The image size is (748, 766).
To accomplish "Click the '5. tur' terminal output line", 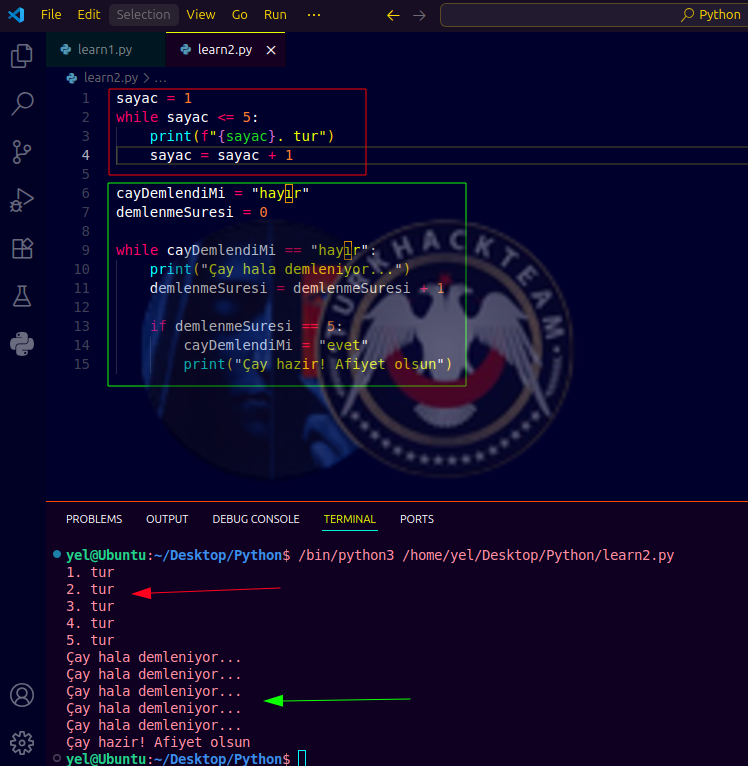I will point(90,640).
